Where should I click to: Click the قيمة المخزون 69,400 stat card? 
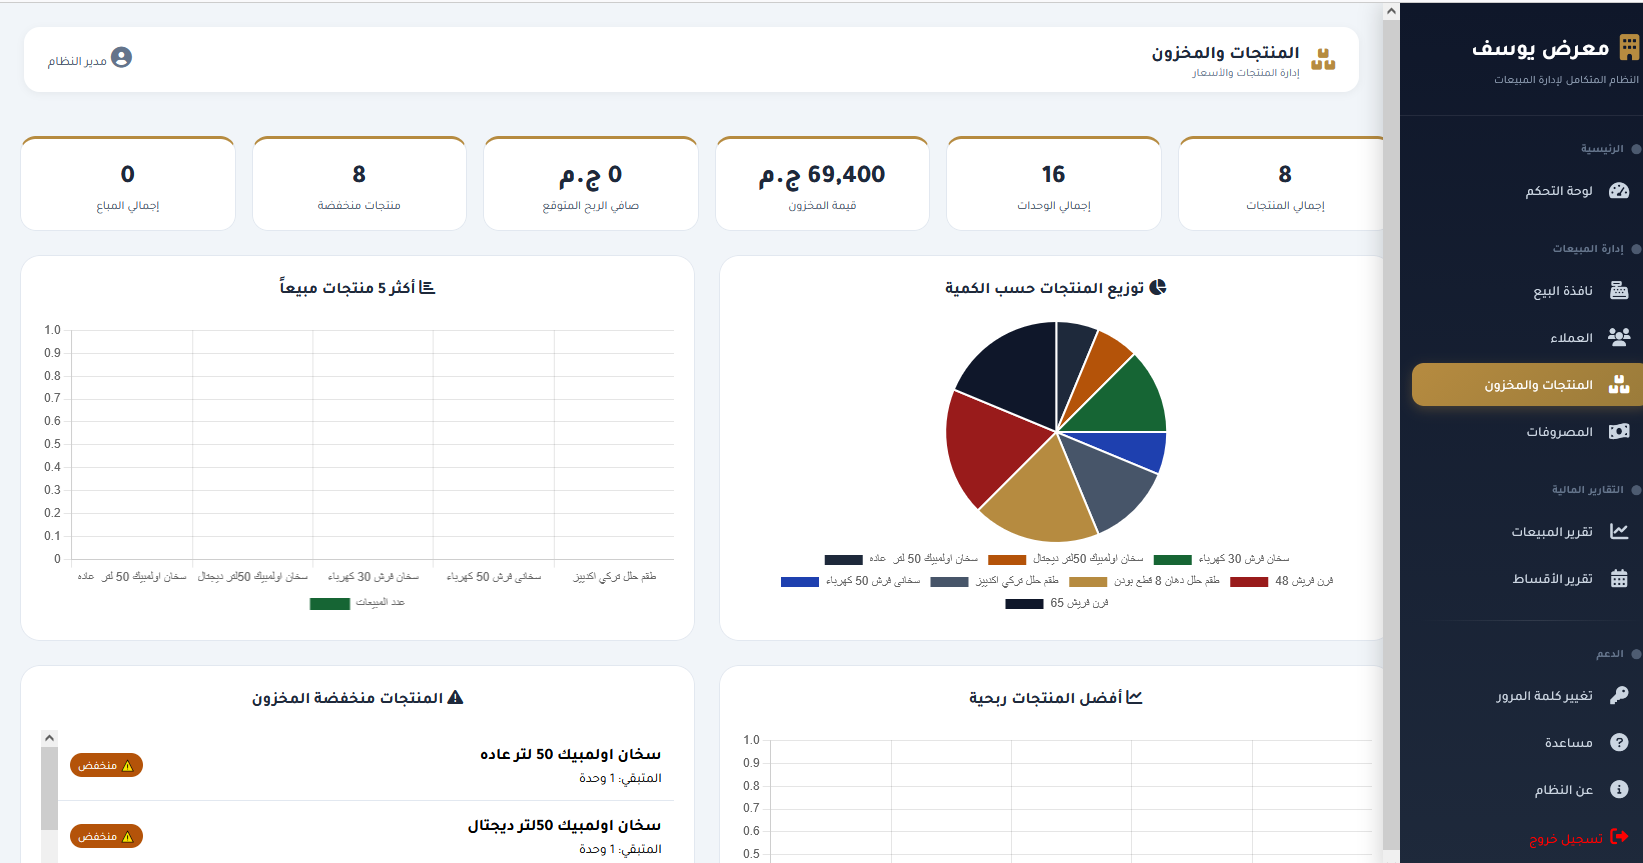click(822, 184)
